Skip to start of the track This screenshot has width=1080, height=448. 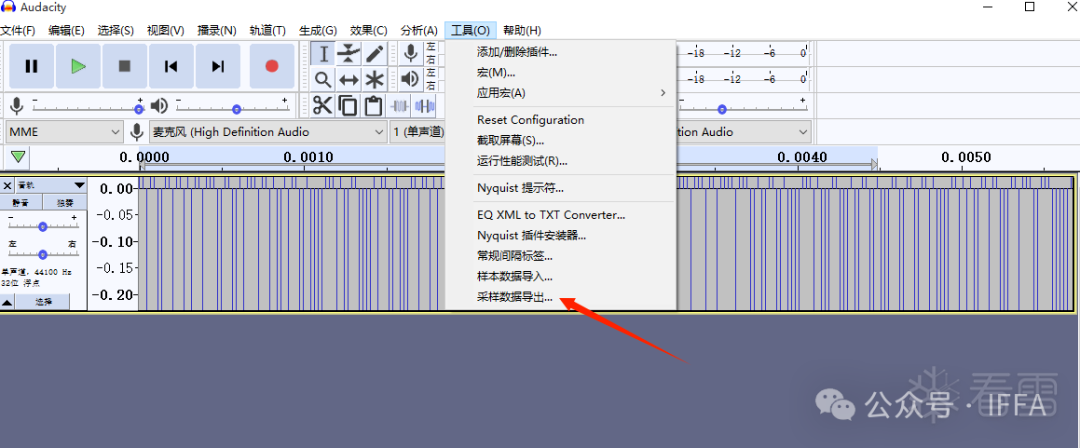[171, 66]
